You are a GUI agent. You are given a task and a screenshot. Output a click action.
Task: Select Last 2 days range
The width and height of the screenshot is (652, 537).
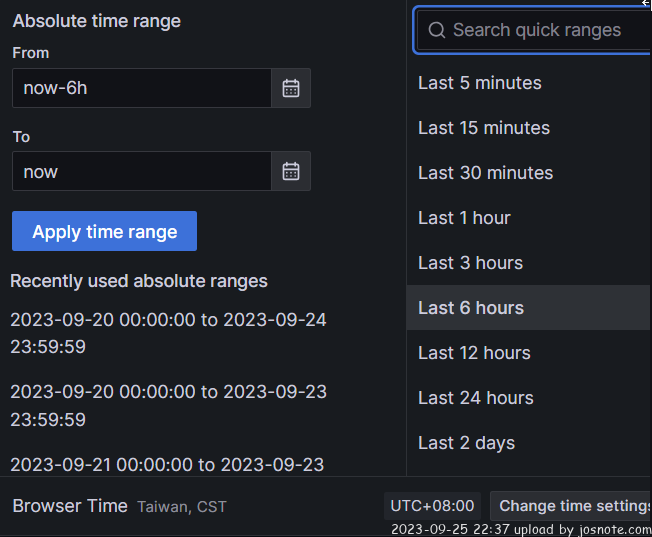point(466,443)
